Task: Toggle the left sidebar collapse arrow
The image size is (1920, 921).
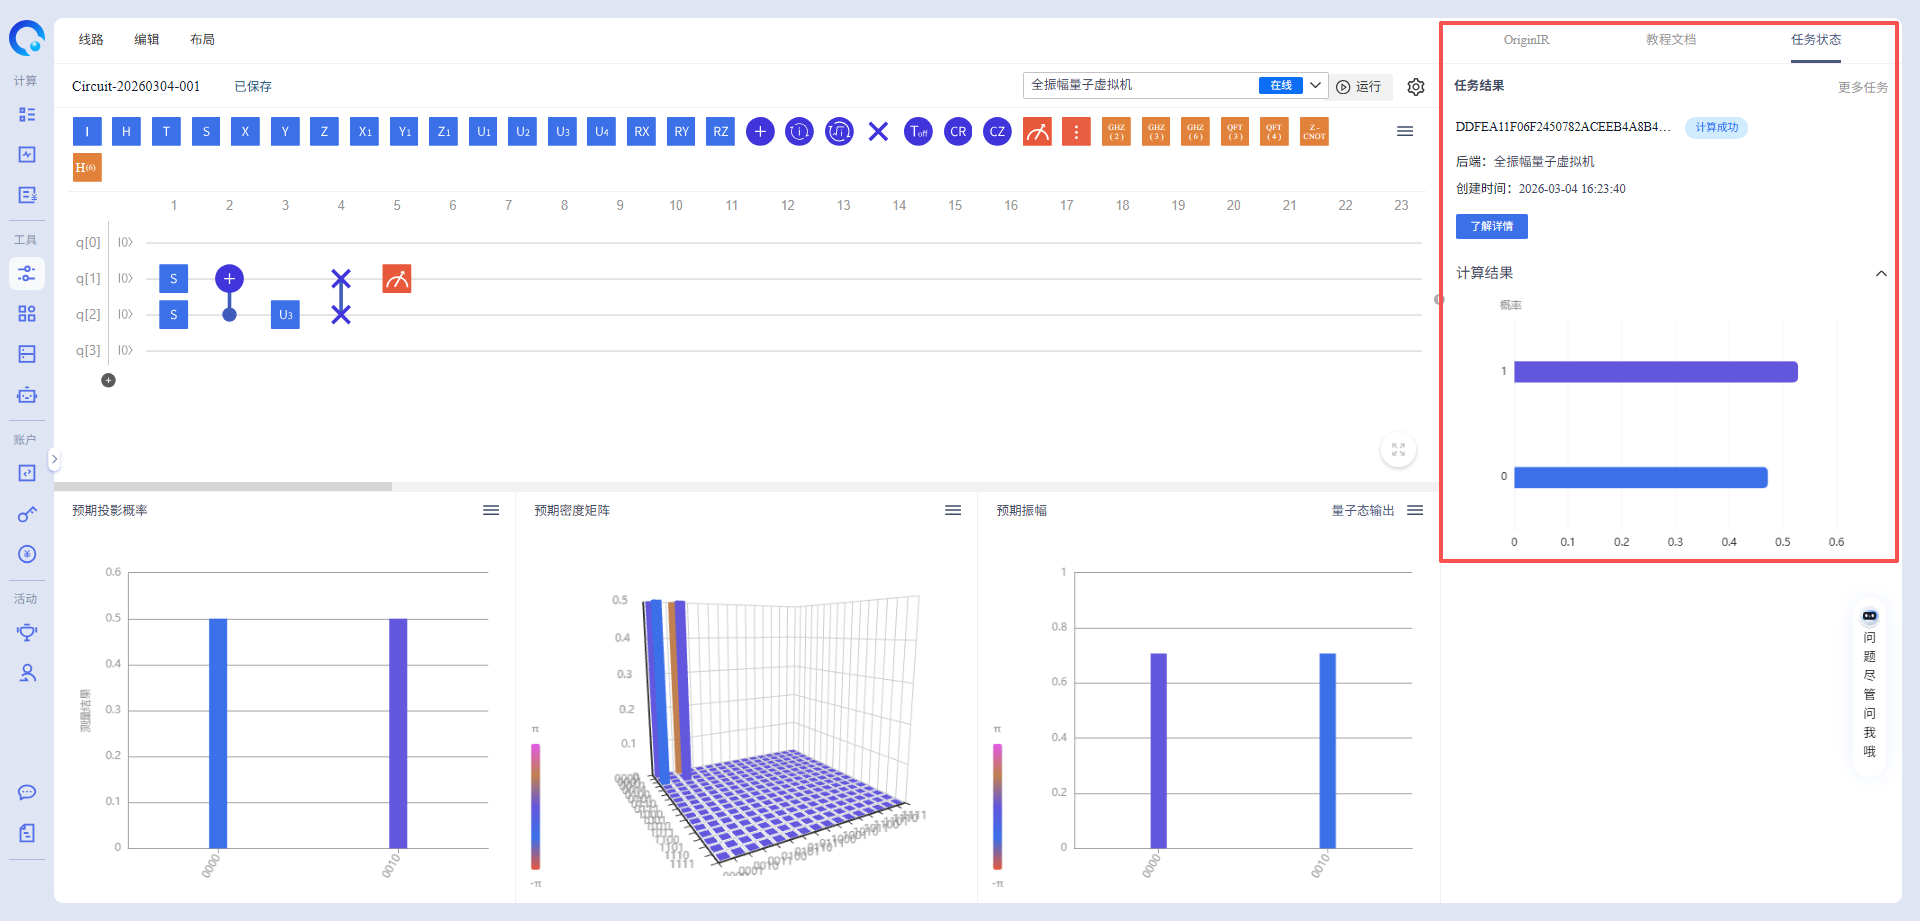Action: pyautogui.click(x=54, y=460)
